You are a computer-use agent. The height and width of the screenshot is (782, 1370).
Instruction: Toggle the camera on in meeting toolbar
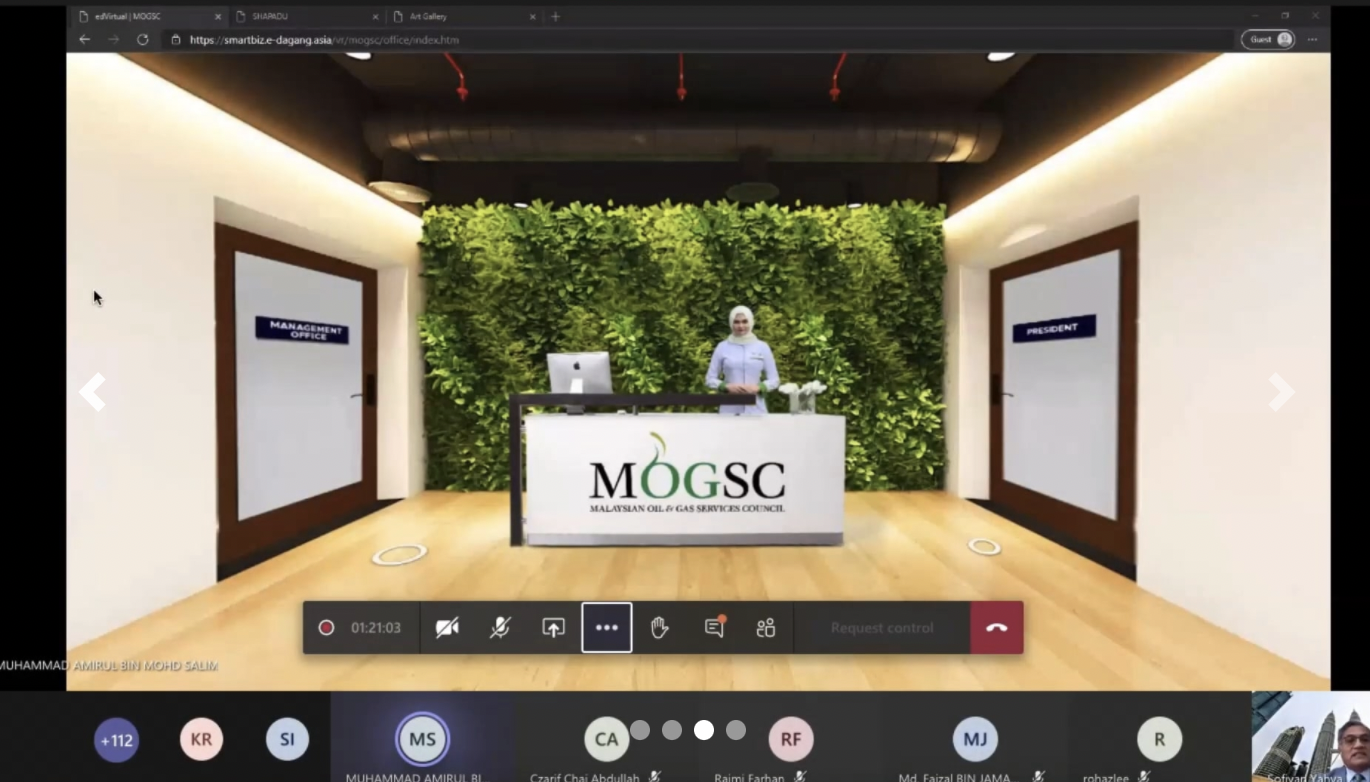[447, 628]
